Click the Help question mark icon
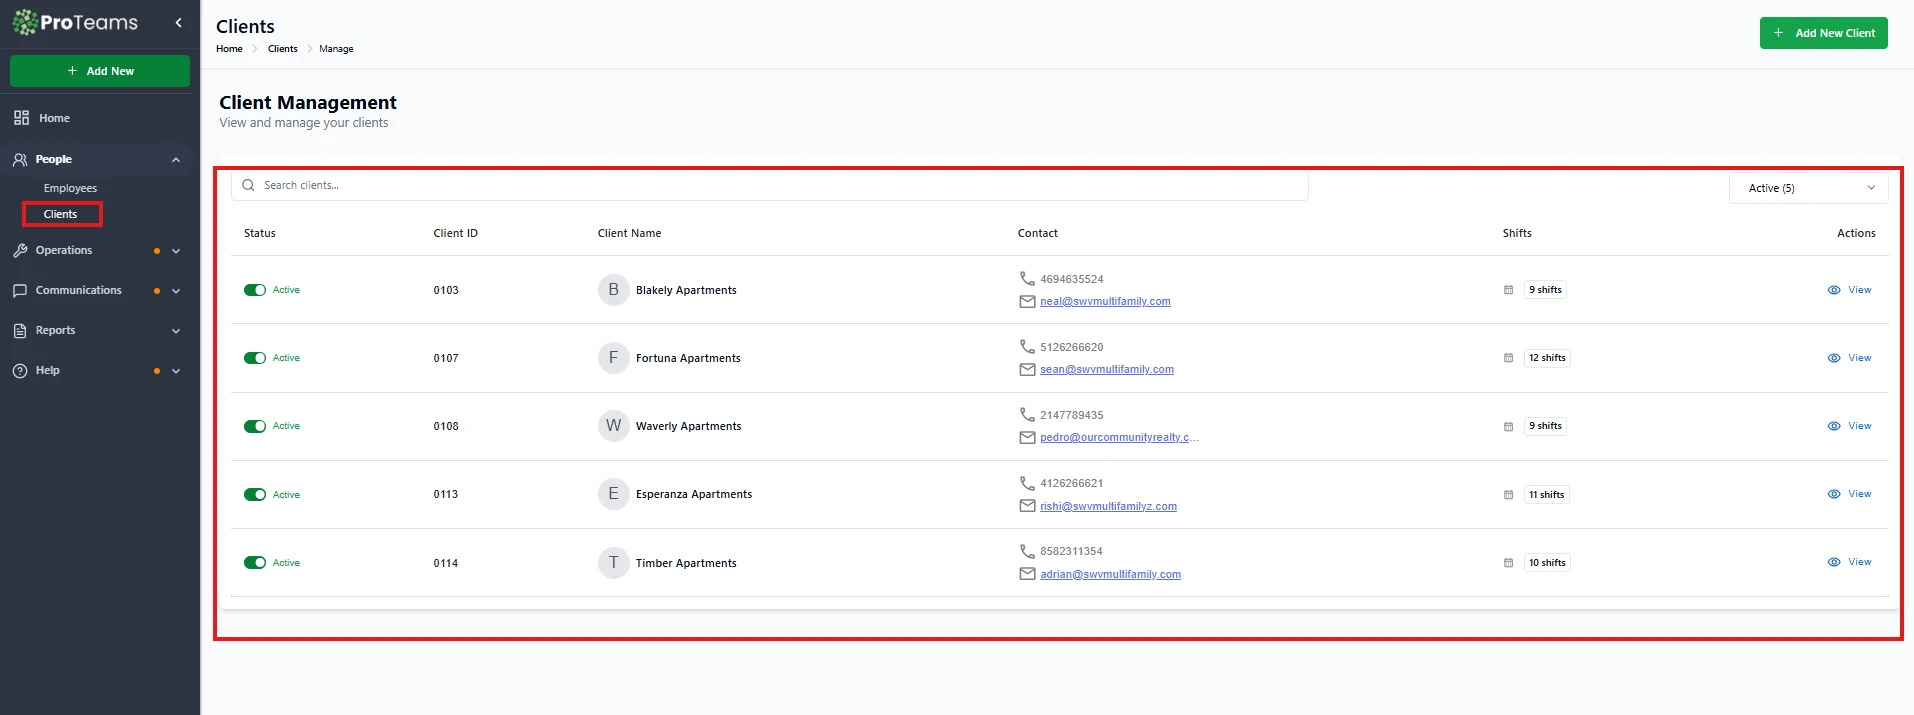 pyautogui.click(x=20, y=371)
